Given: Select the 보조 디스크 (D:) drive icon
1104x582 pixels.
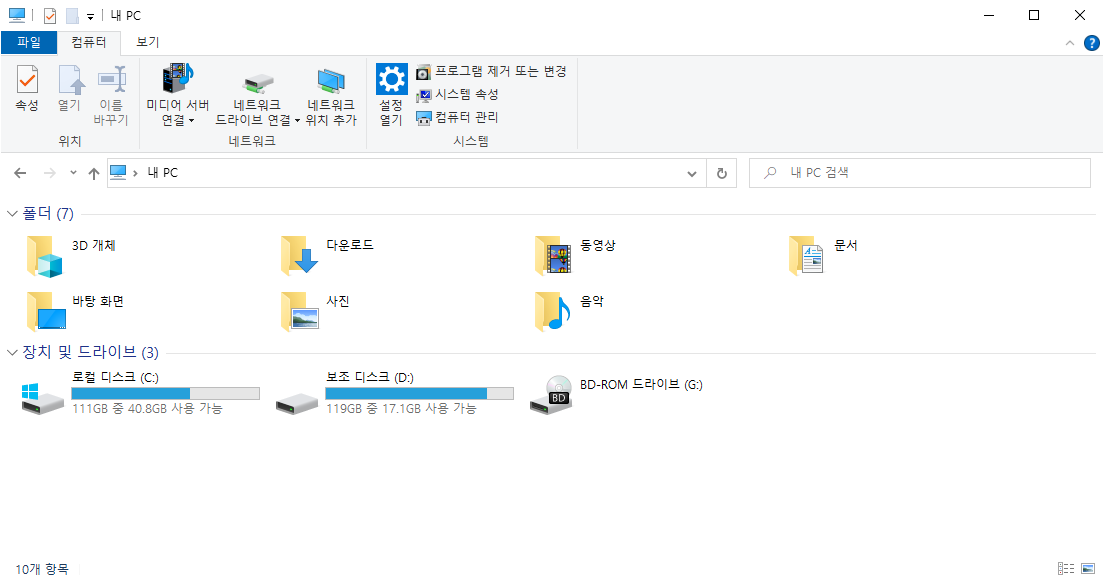Looking at the screenshot, I should point(296,403).
